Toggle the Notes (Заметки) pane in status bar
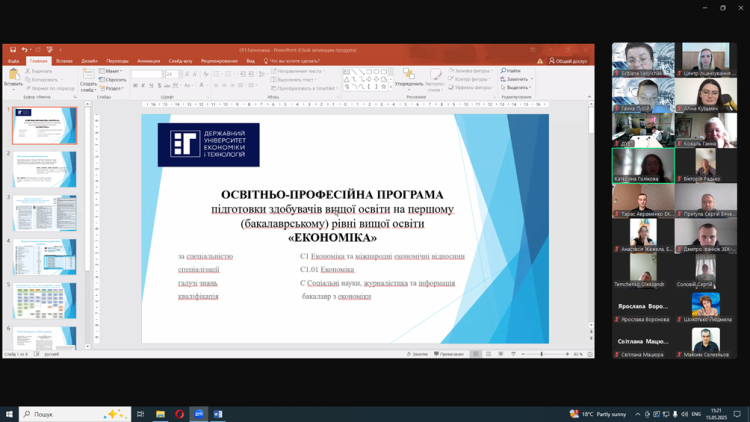 [418, 354]
